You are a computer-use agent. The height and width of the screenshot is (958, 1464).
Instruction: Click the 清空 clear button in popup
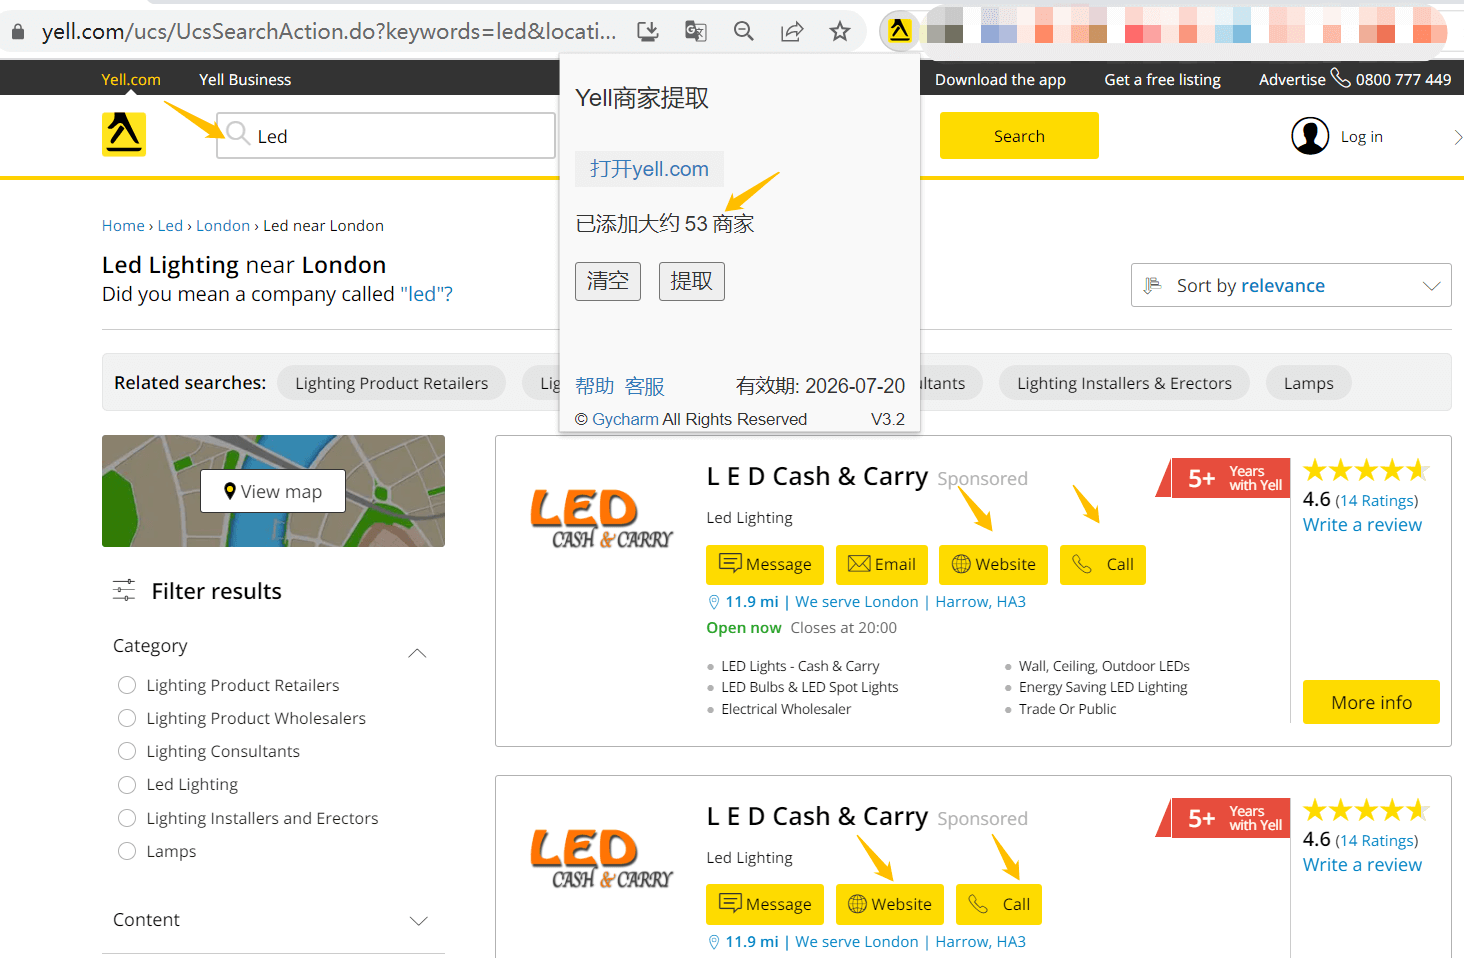click(608, 281)
